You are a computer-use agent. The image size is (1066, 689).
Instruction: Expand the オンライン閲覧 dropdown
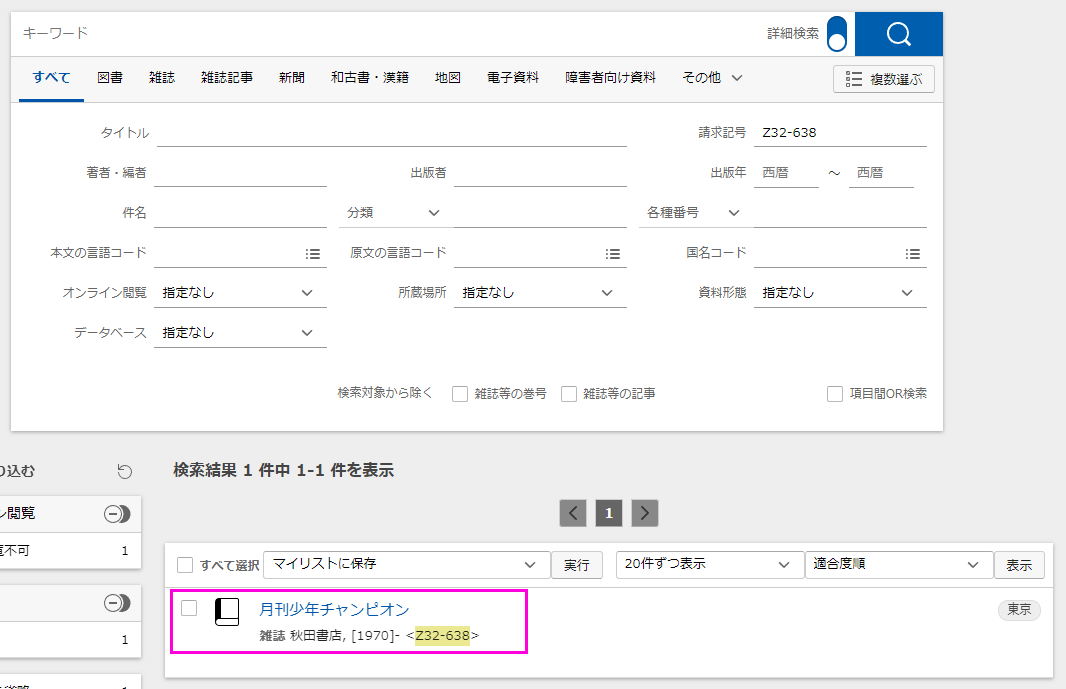[x=240, y=293]
